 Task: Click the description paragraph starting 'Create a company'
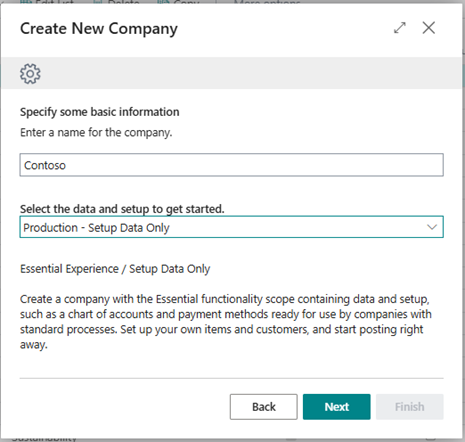[226, 322]
